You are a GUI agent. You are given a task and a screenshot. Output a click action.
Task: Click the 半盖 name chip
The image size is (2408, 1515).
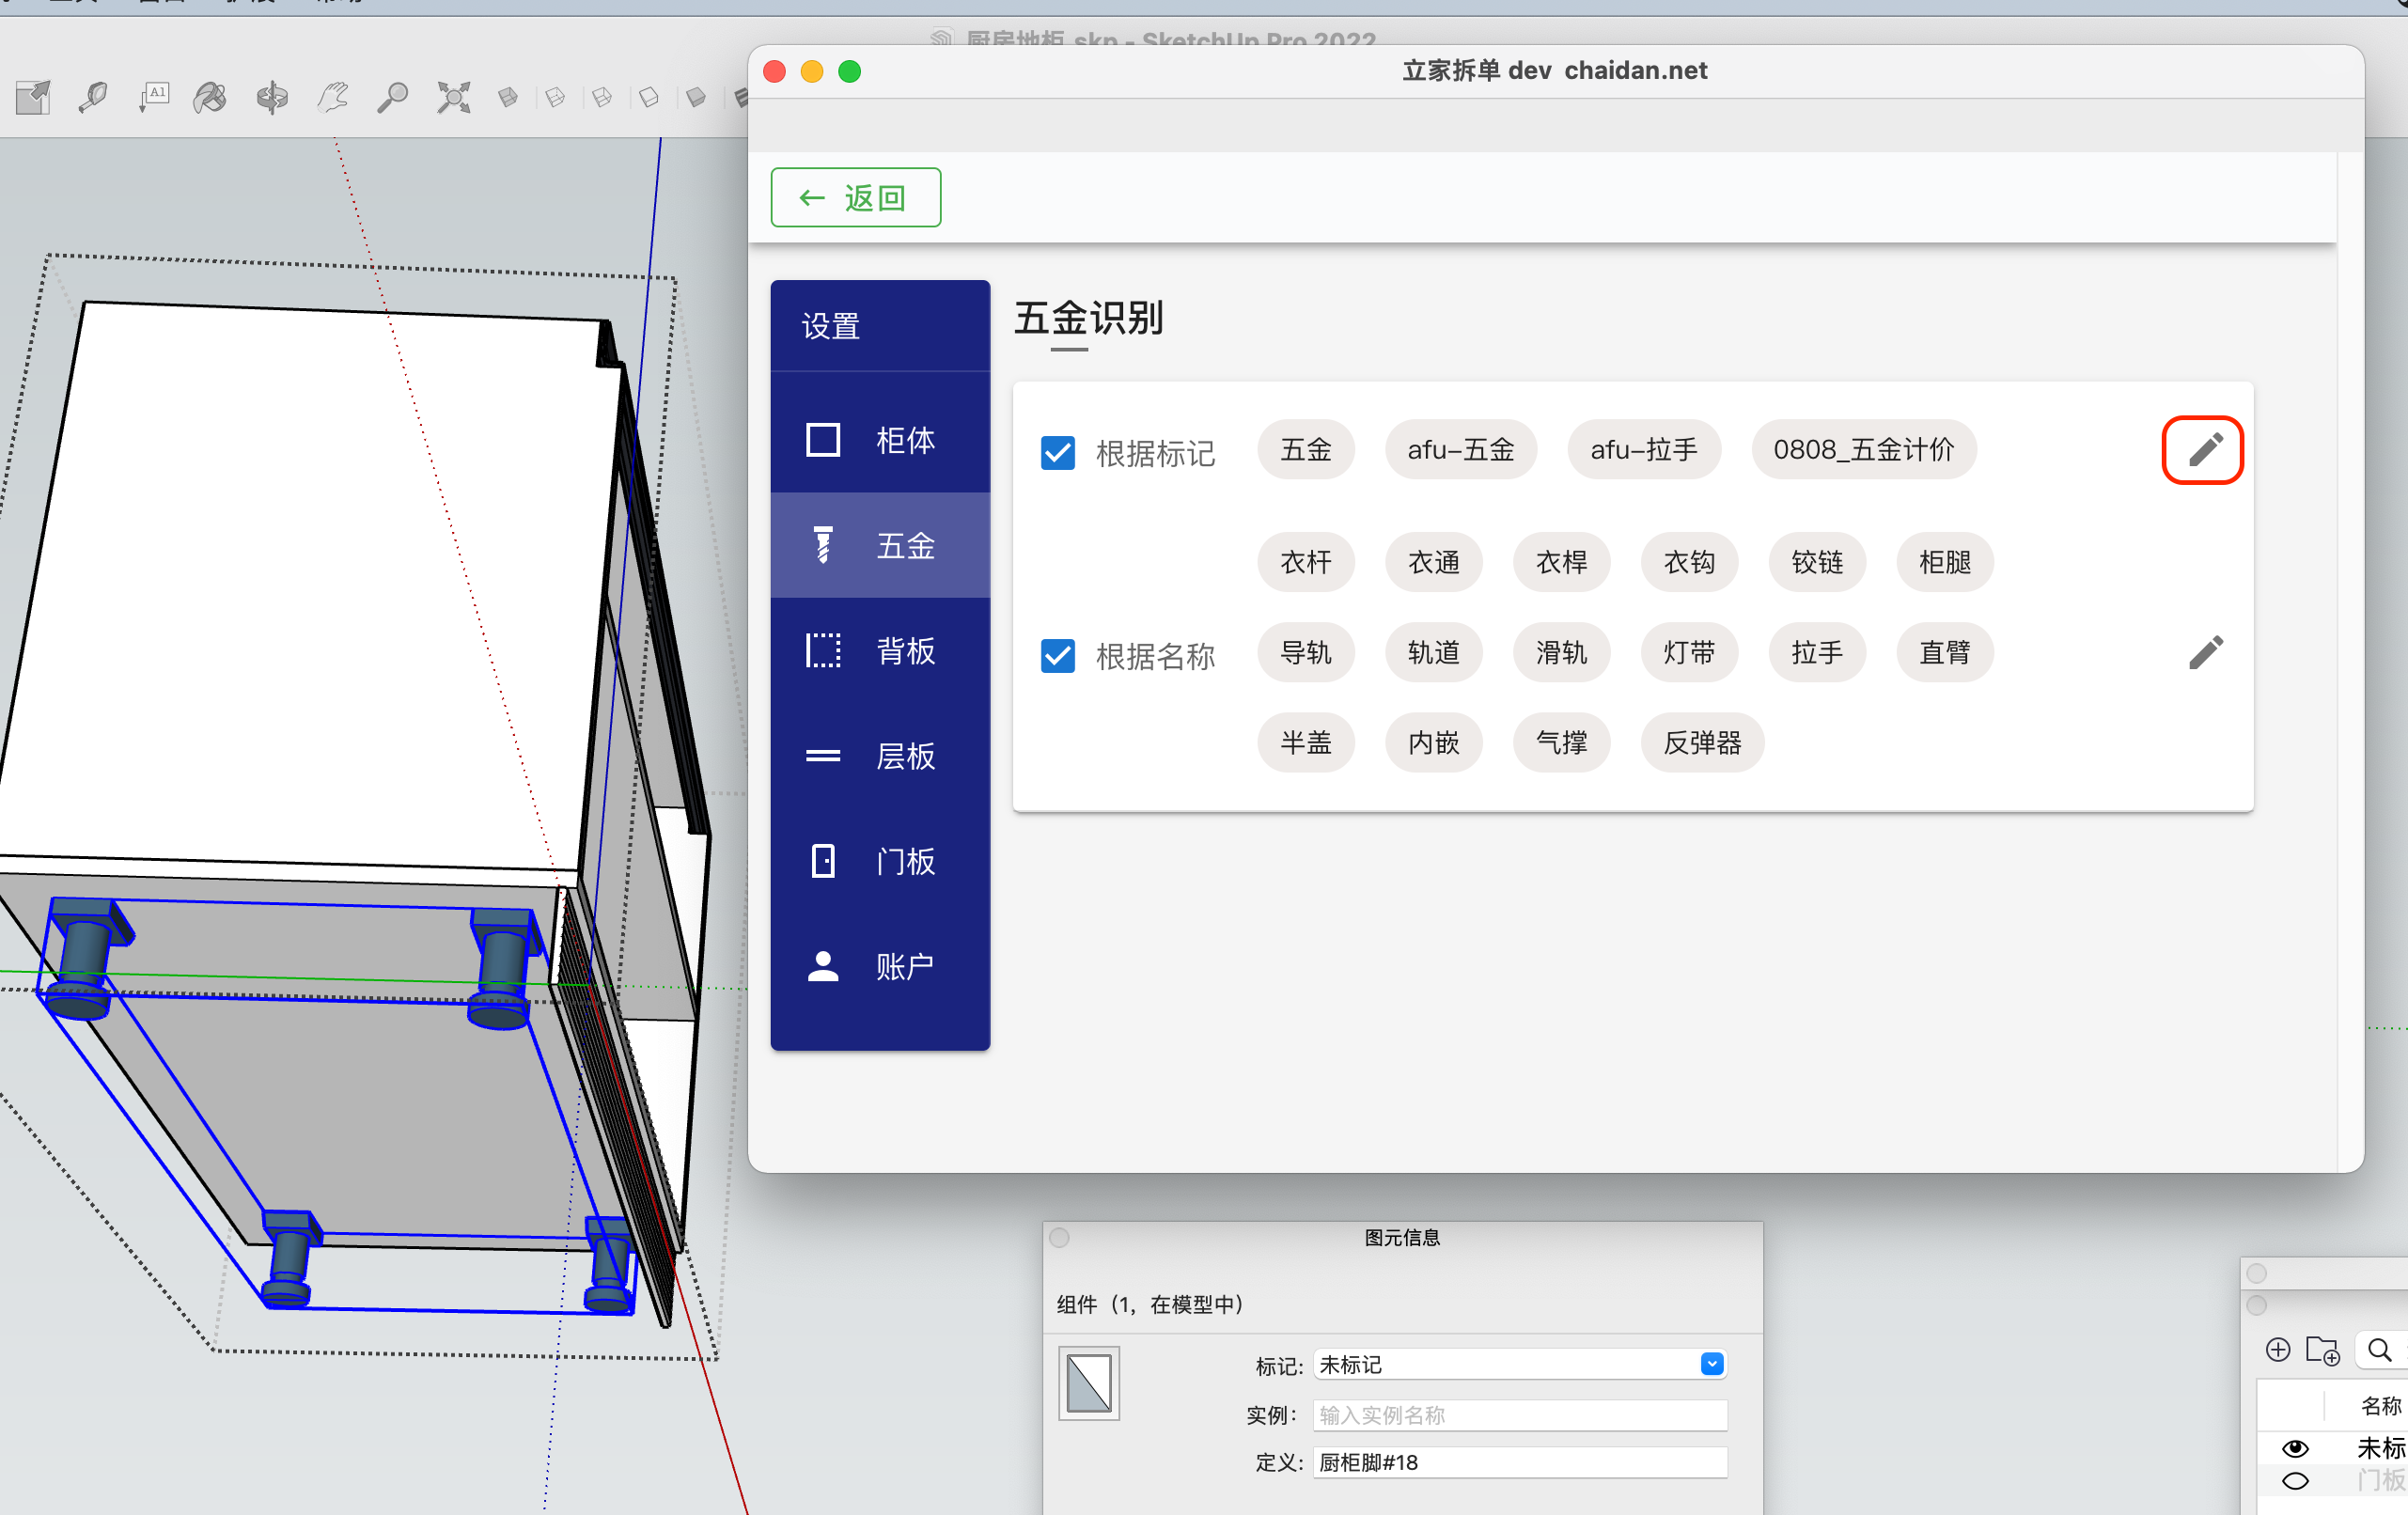1306,743
